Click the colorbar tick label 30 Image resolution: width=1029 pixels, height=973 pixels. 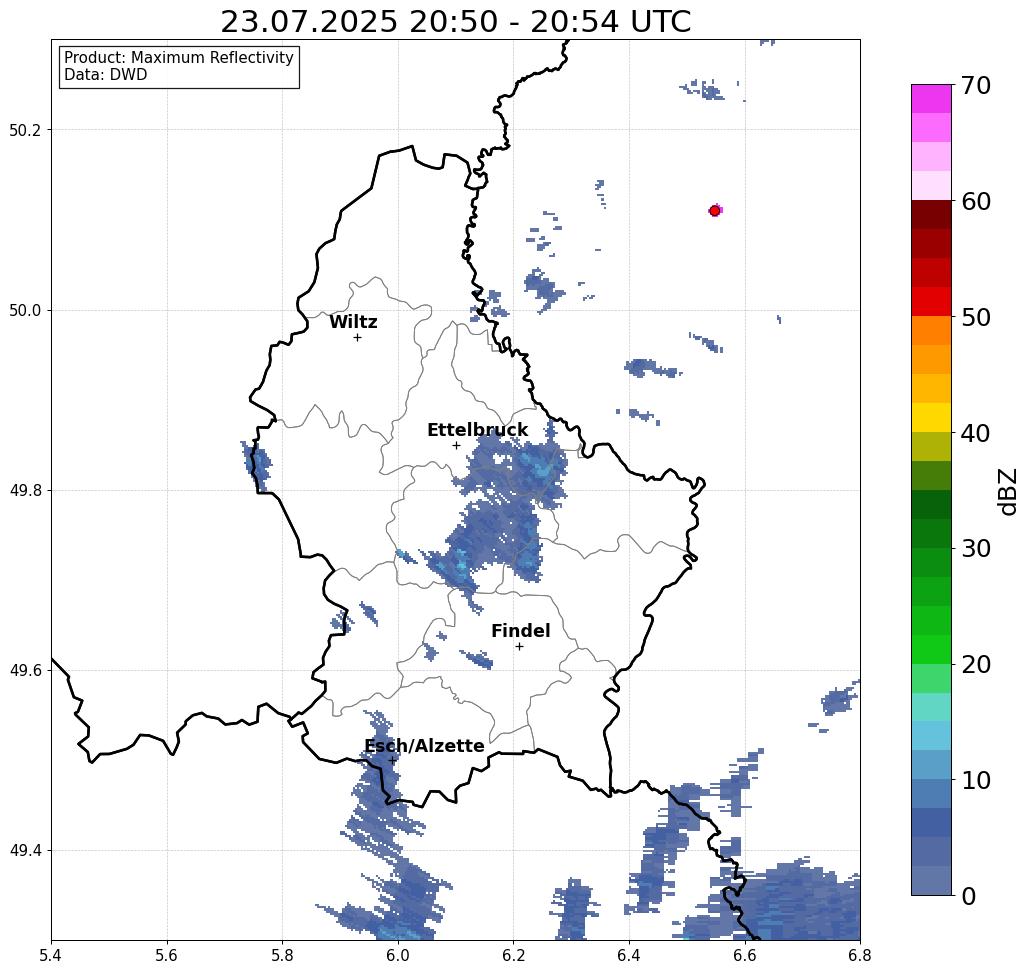pyautogui.click(x=975, y=549)
